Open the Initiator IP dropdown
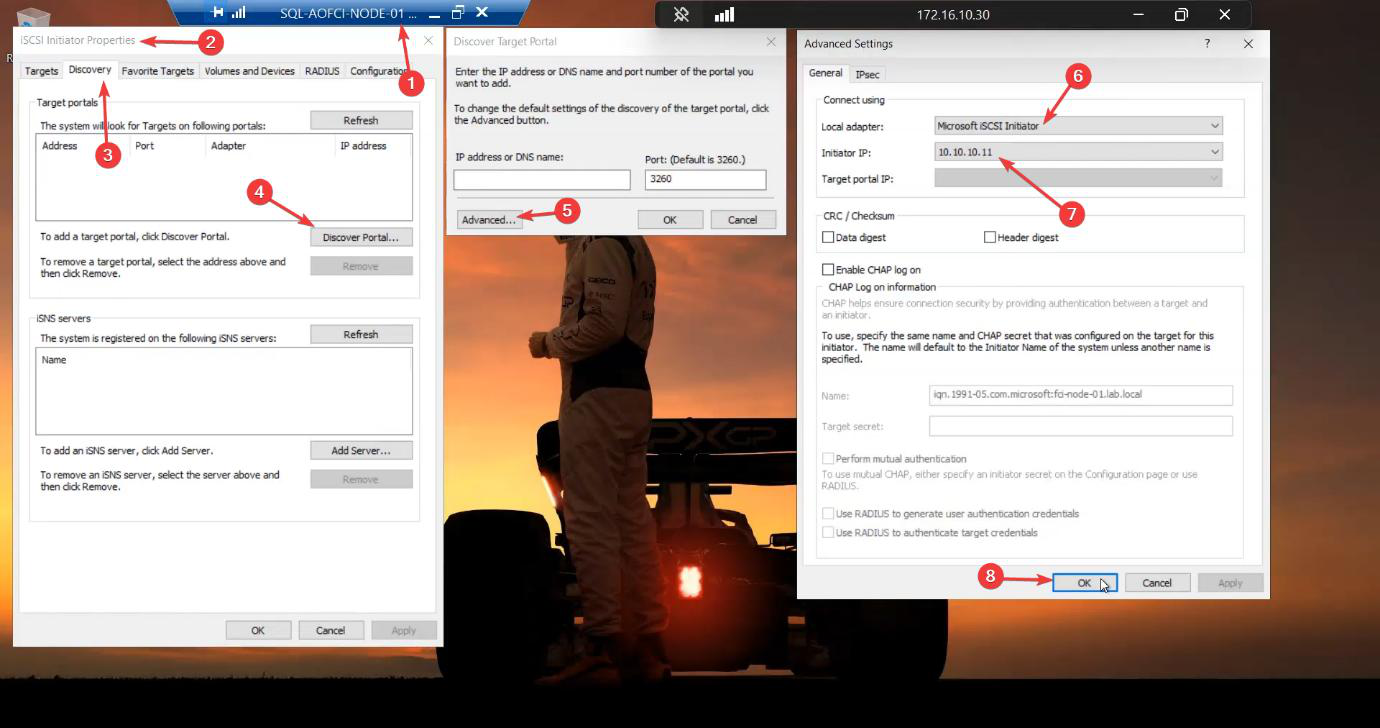 (1078, 152)
